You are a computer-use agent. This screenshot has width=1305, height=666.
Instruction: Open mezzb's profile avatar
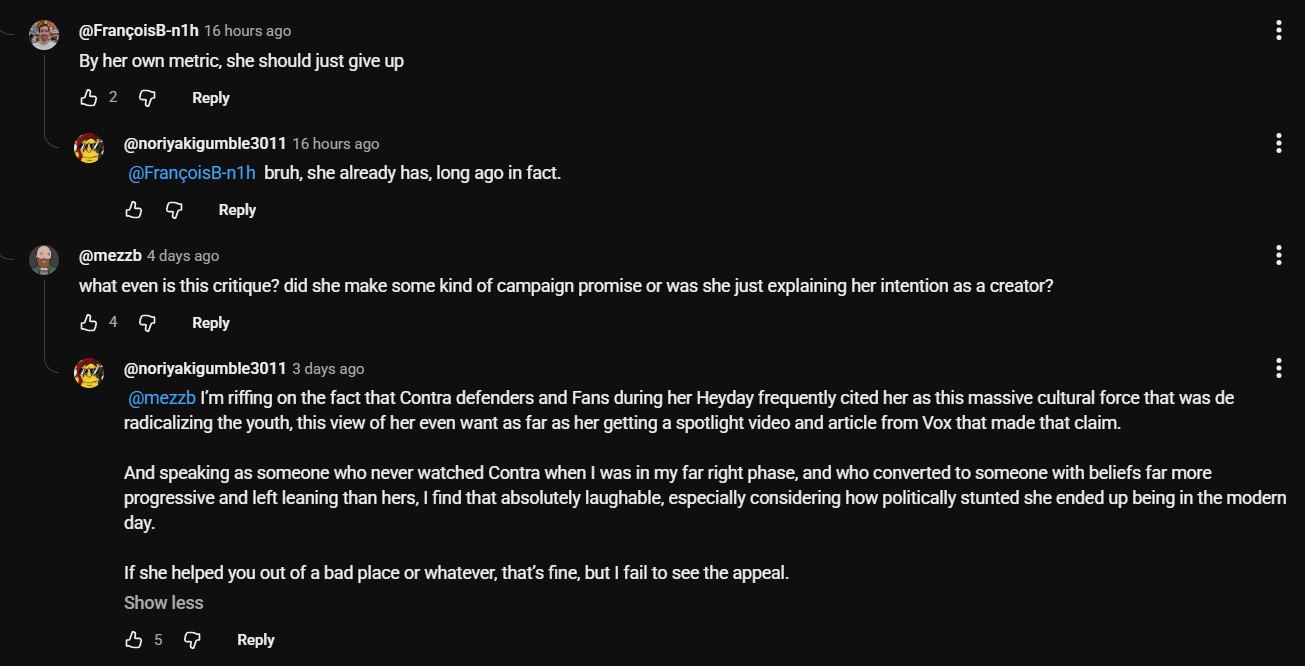coord(44,260)
